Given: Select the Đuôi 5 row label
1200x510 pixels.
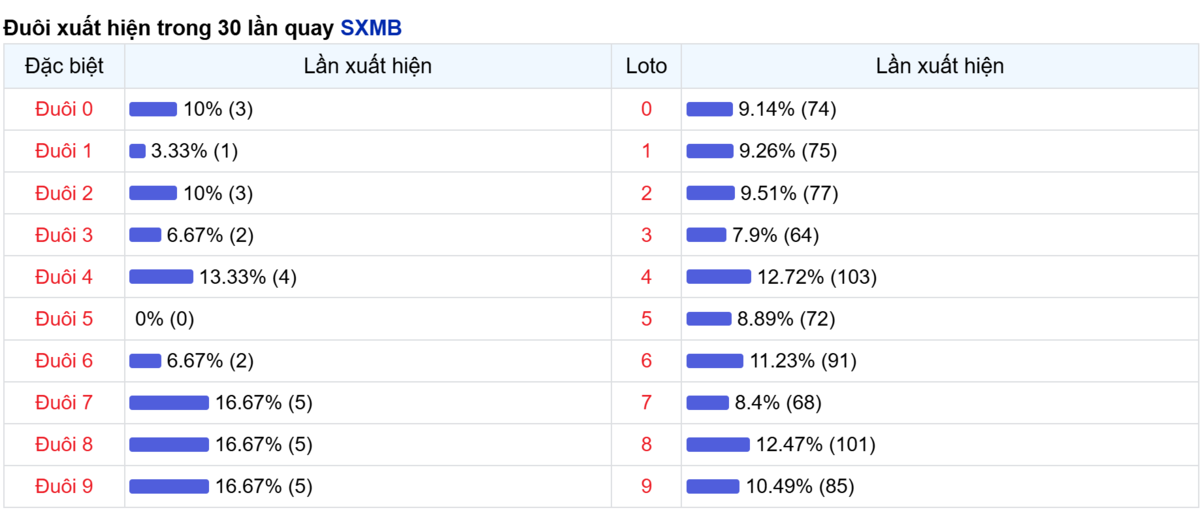Looking at the screenshot, I should point(64,319).
